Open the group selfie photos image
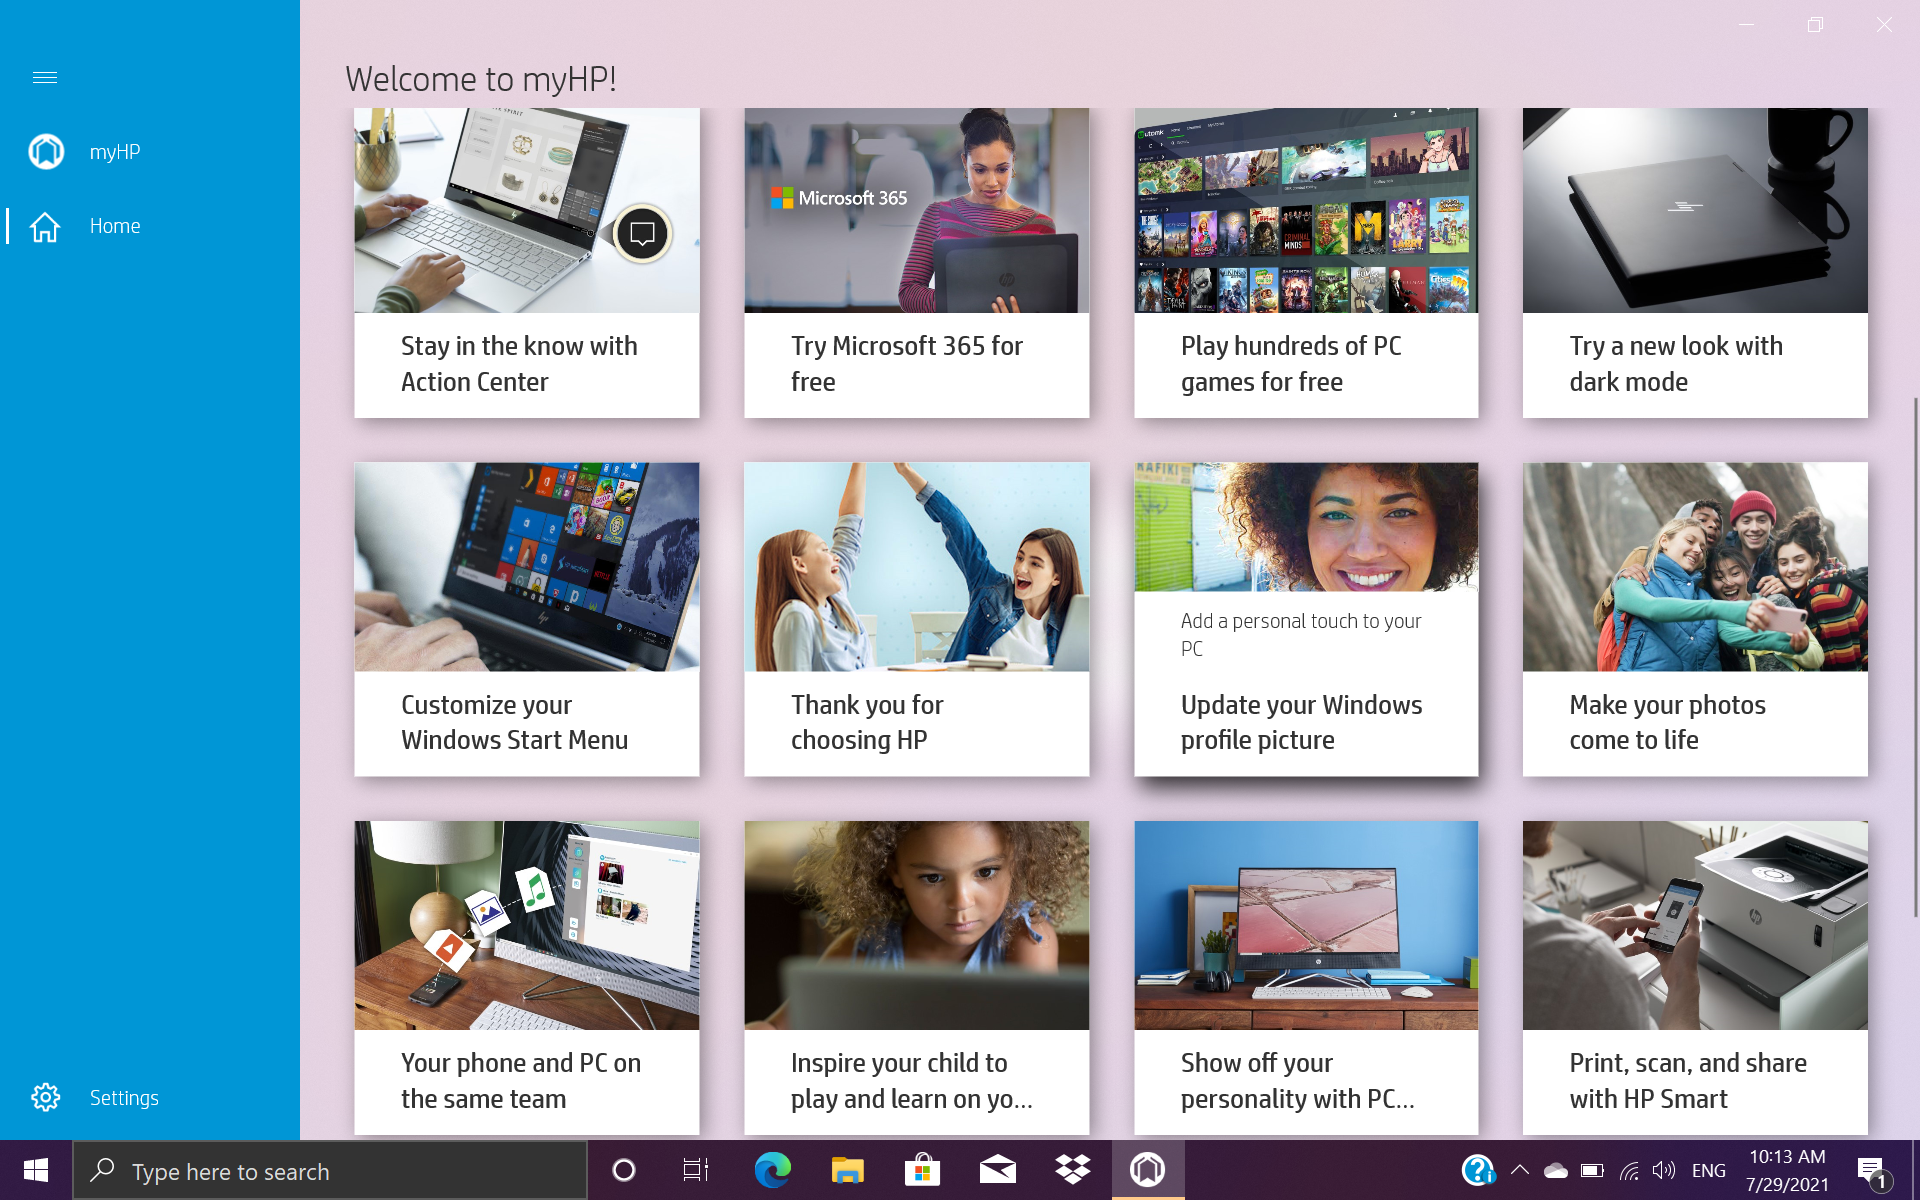Viewport: 1920px width, 1200px height. (1695, 567)
